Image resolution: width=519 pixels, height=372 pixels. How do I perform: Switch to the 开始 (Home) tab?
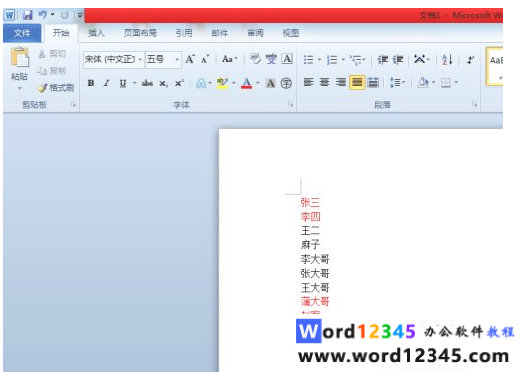point(61,33)
